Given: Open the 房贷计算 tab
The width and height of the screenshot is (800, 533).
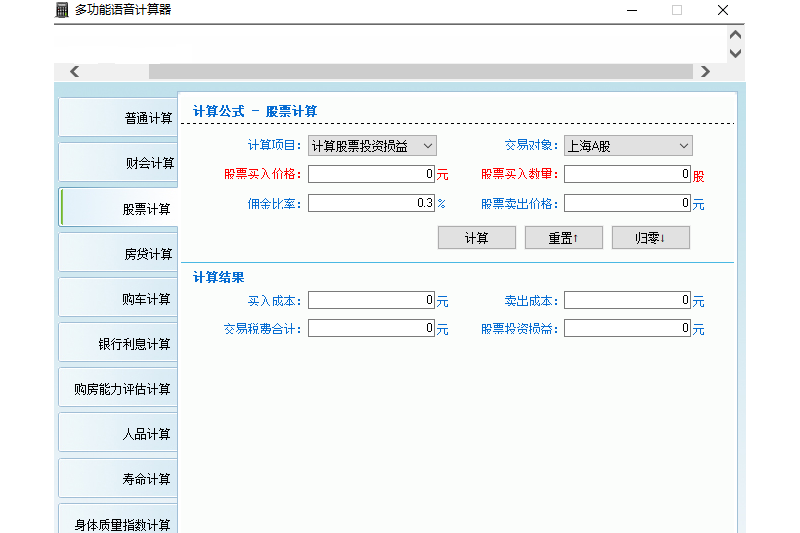Looking at the screenshot, I should 118,253.
